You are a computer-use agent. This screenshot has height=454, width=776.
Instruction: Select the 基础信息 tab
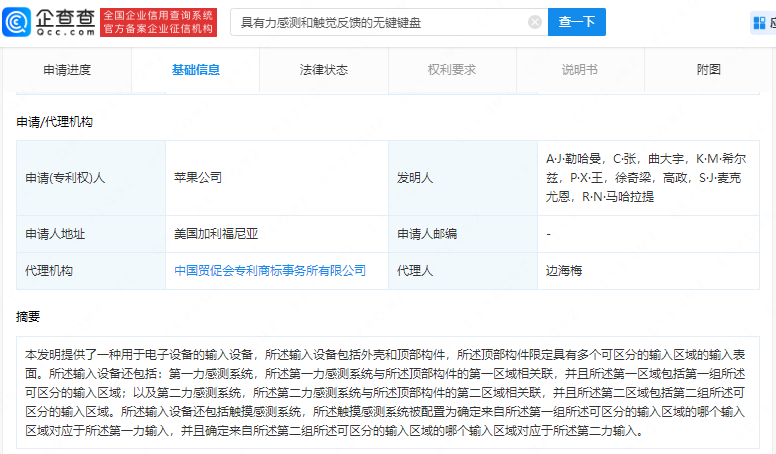[195, 70]
